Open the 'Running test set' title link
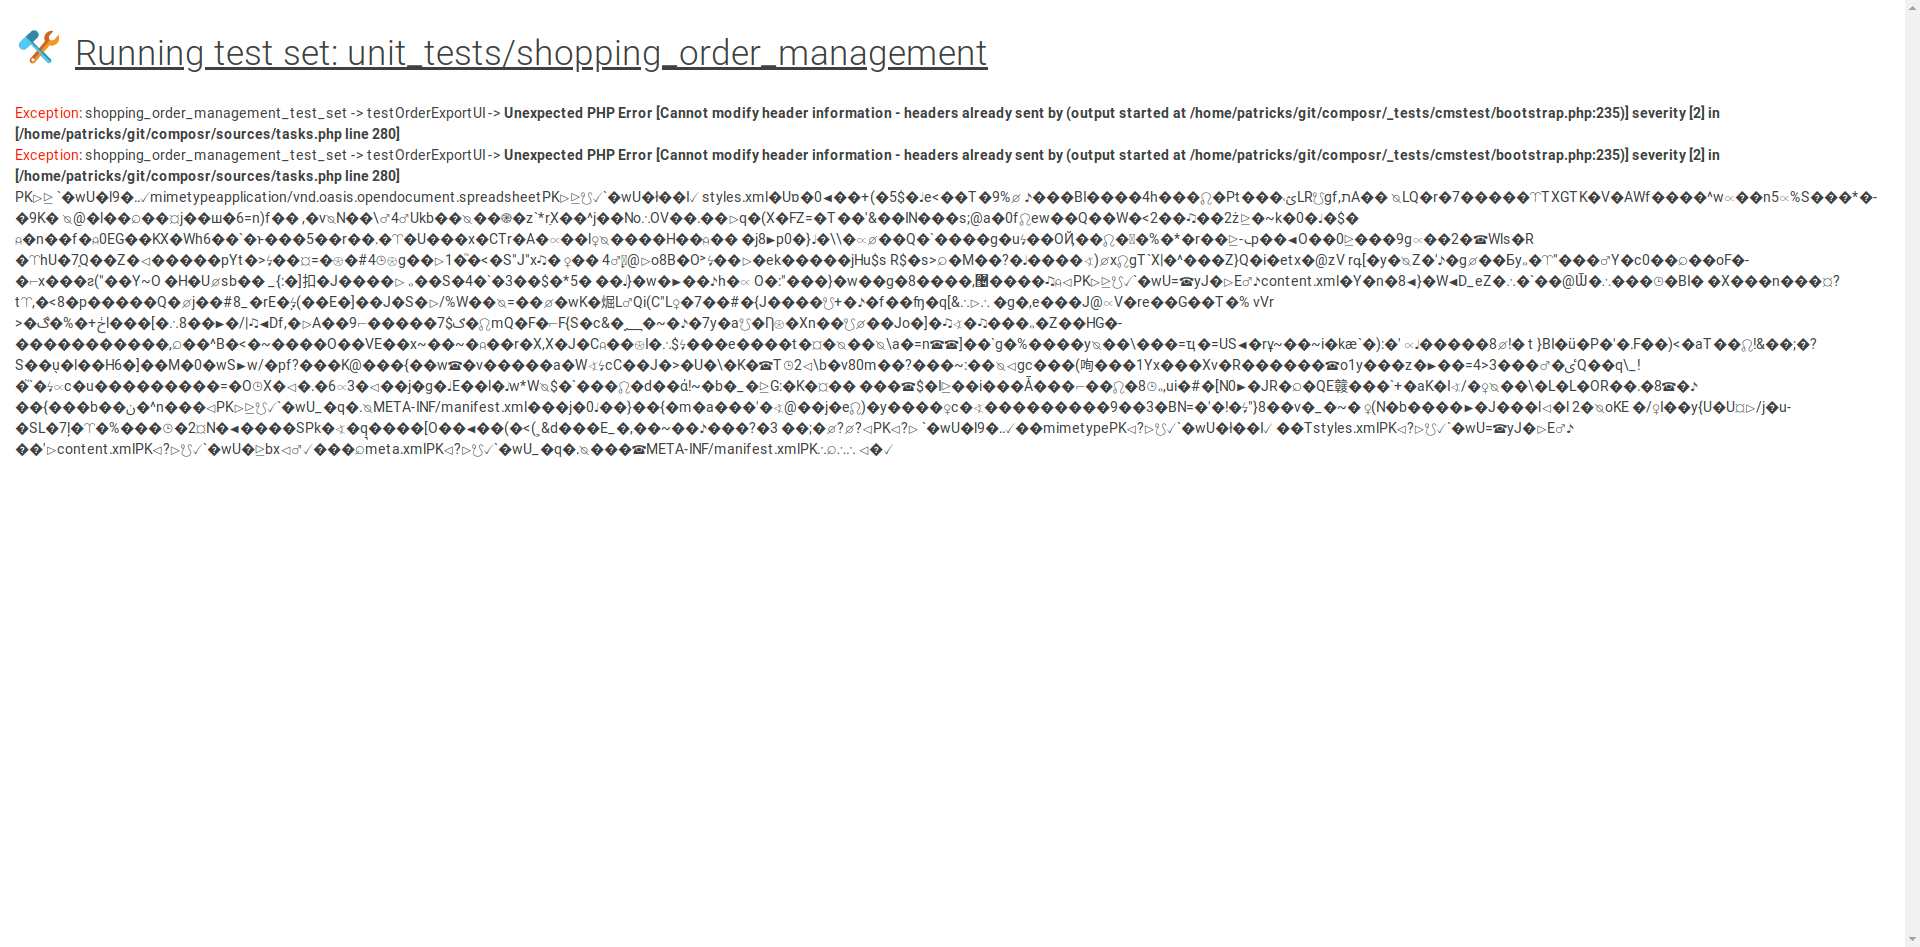Viewport: 1920px width, 947px height. pyautogui.click(x=530, y=53)
